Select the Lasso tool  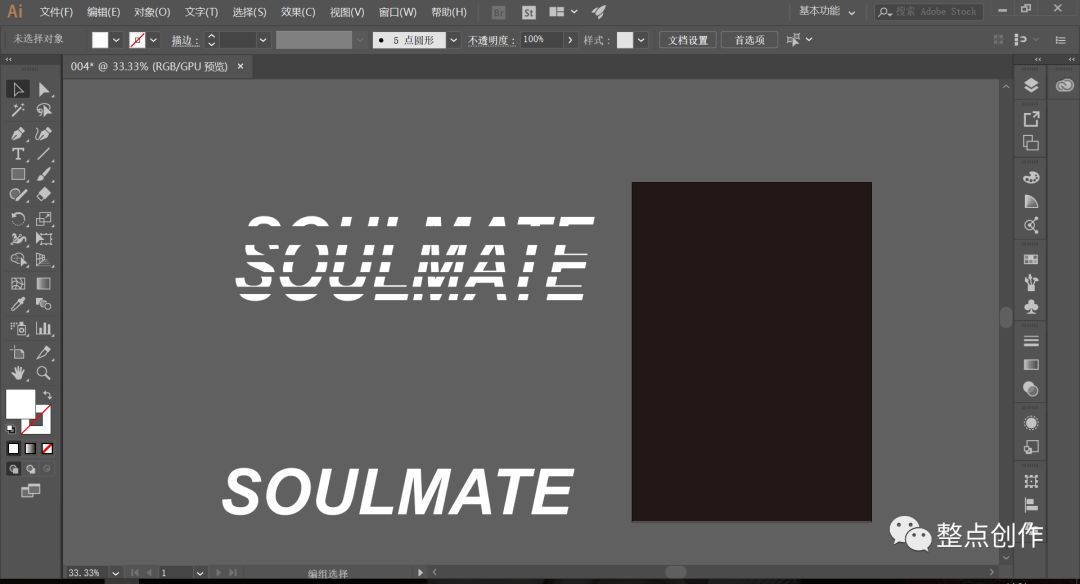pyautogui.click(x=43, y=110)
